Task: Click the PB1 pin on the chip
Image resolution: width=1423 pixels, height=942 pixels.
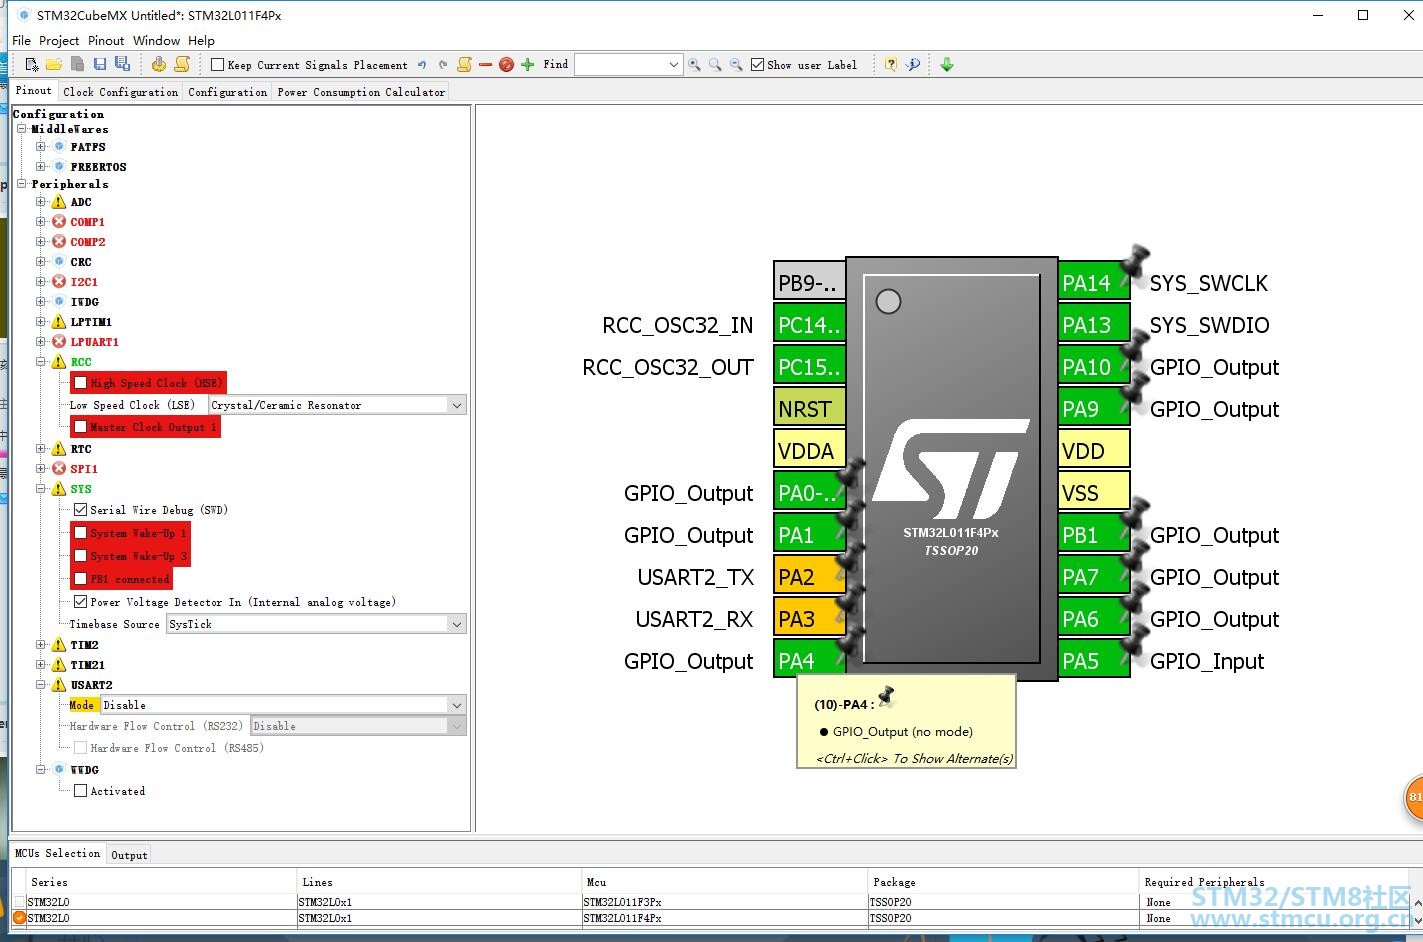Action: coord(1094,535)
